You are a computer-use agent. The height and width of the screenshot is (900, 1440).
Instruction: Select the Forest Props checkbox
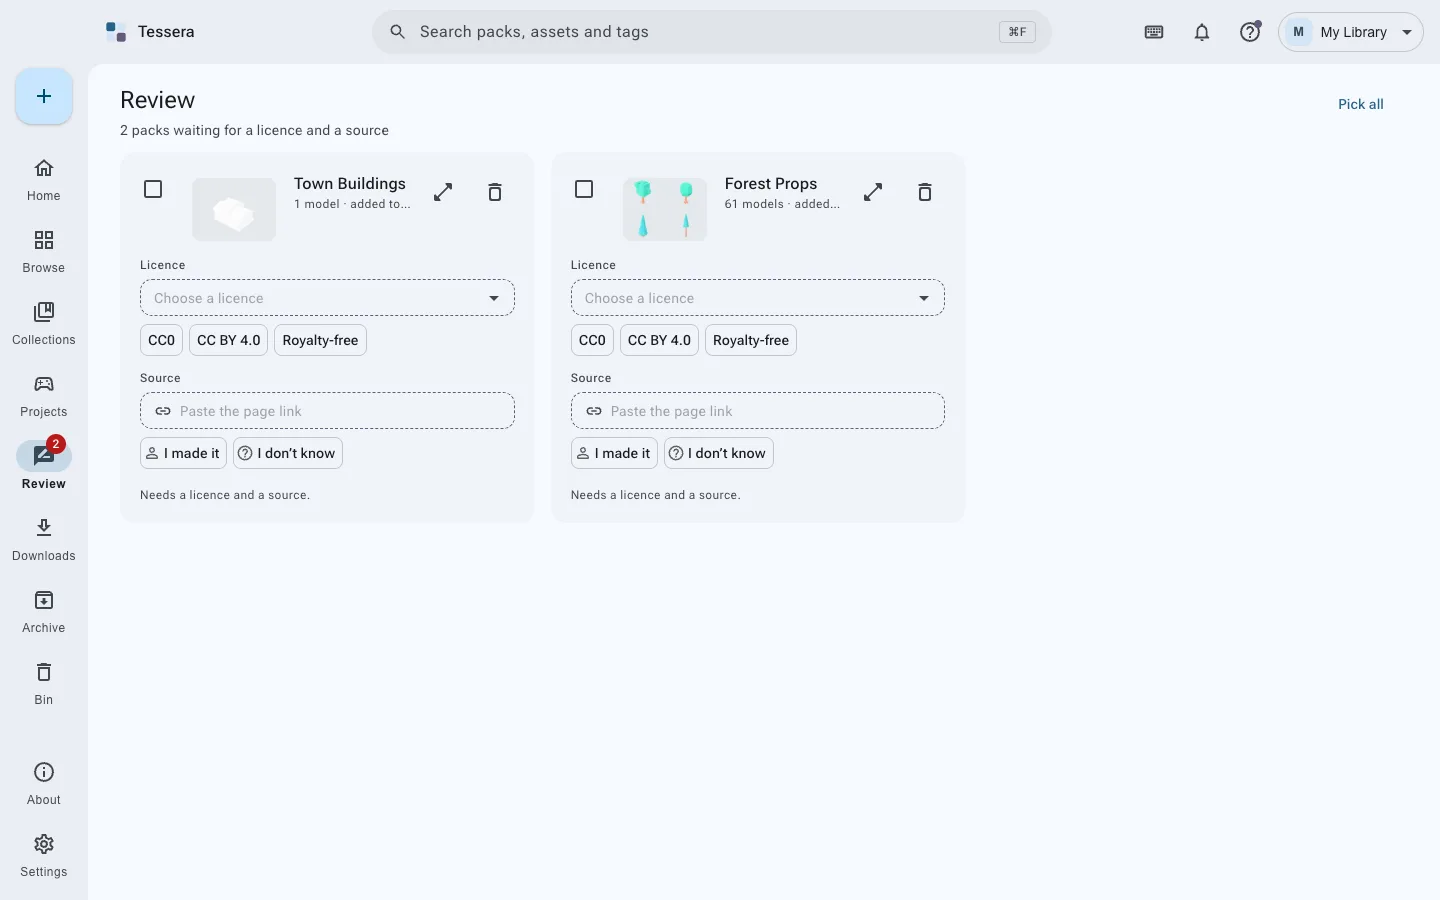(584, 189)
